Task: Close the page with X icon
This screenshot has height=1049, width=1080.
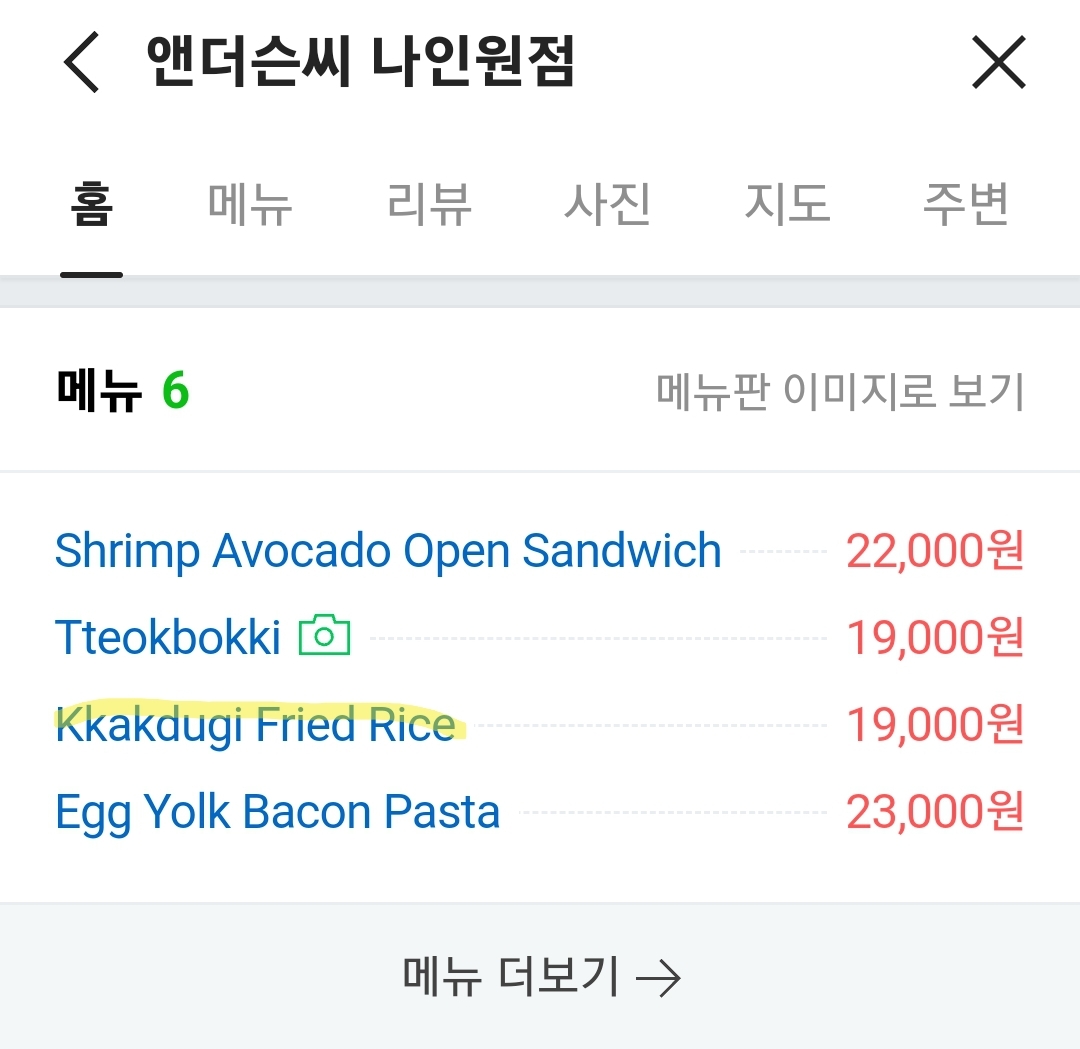Action: click(x=999, y=62)
